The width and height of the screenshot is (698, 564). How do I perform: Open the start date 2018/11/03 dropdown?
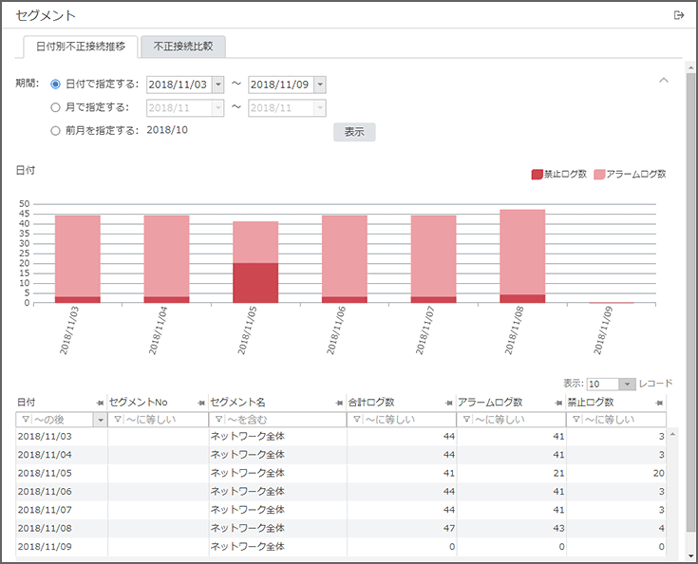218,85
